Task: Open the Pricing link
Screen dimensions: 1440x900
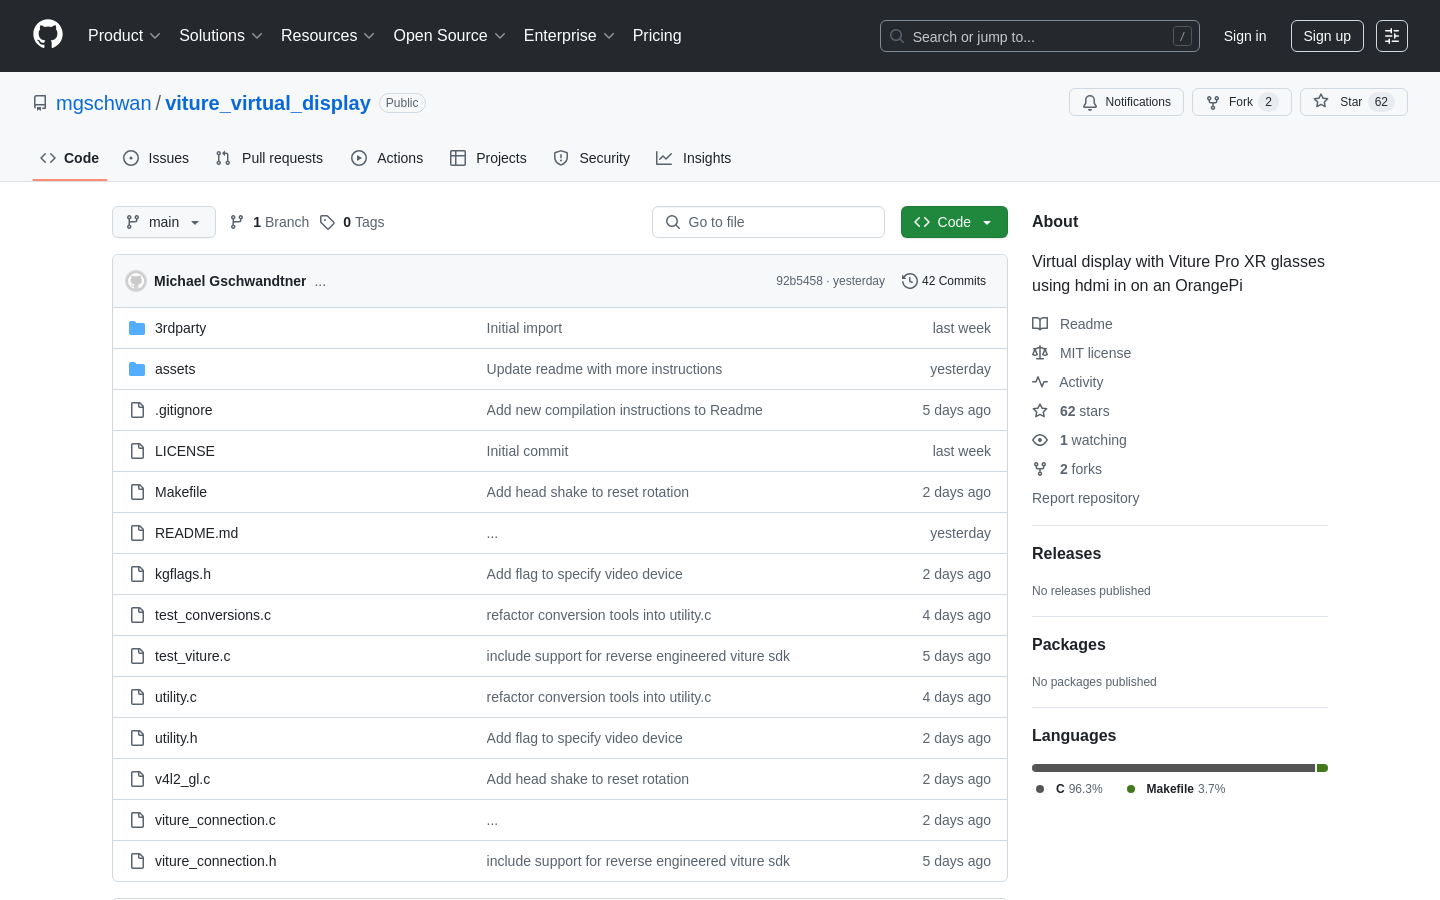Action: (x=657, y=36)
